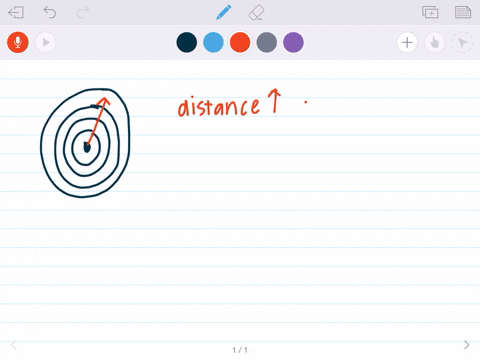Choose the dark navy pen color
The height and width of the screenshot is (360, 480).
[x=187, y=42]
